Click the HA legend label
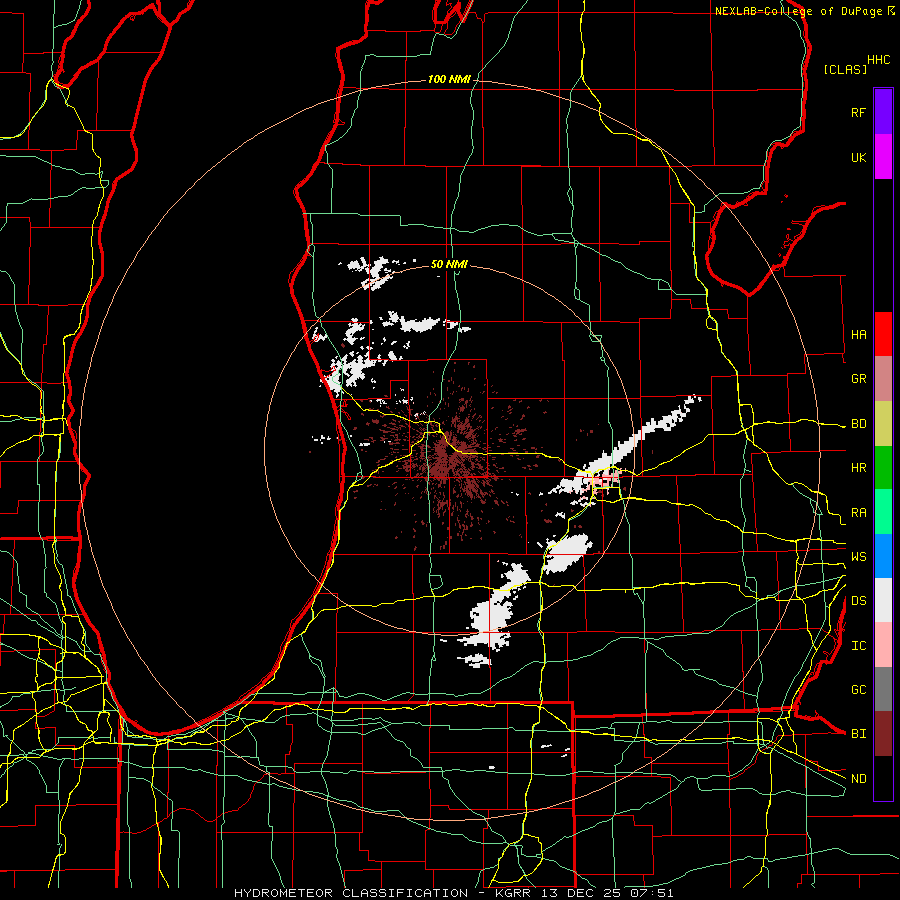 click(x=858, y=334)
